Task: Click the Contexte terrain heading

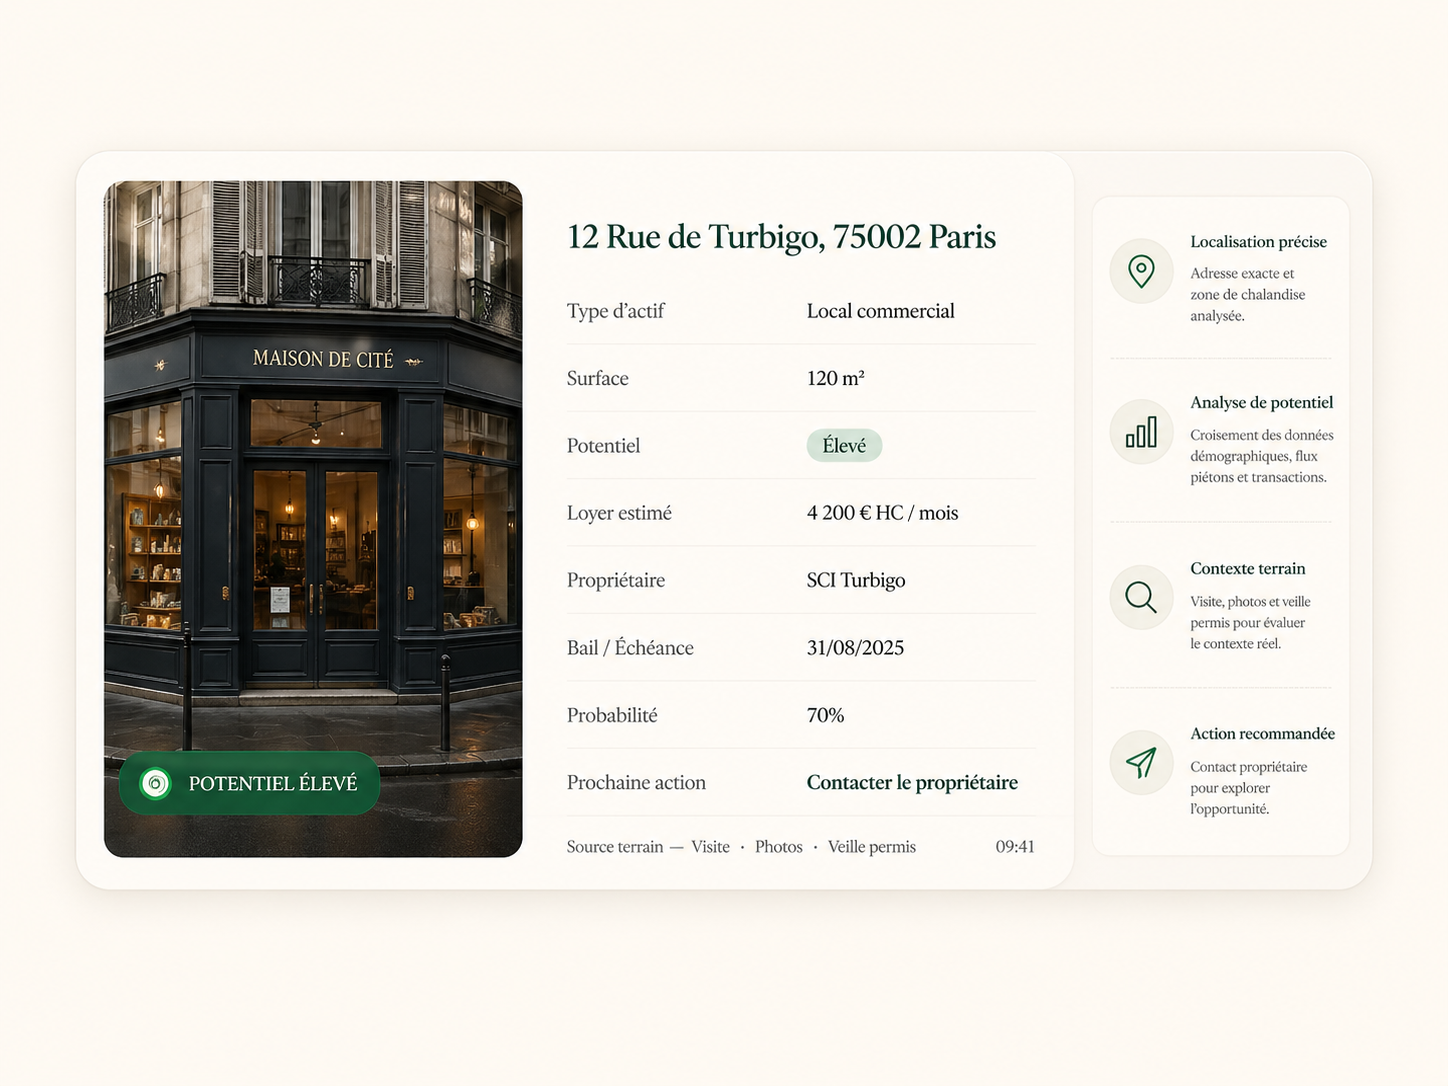Action: pos(1248,569)
